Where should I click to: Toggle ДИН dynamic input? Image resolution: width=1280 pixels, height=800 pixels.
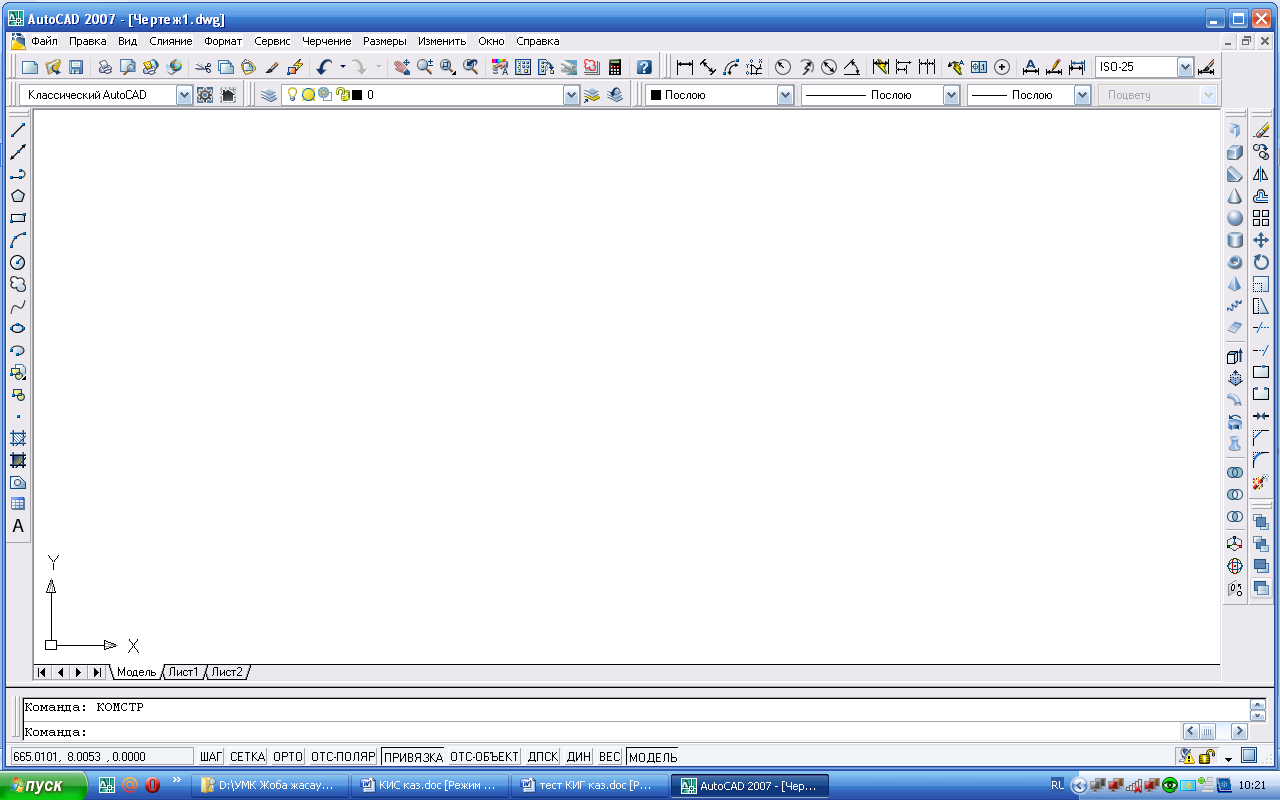(579, 757)
